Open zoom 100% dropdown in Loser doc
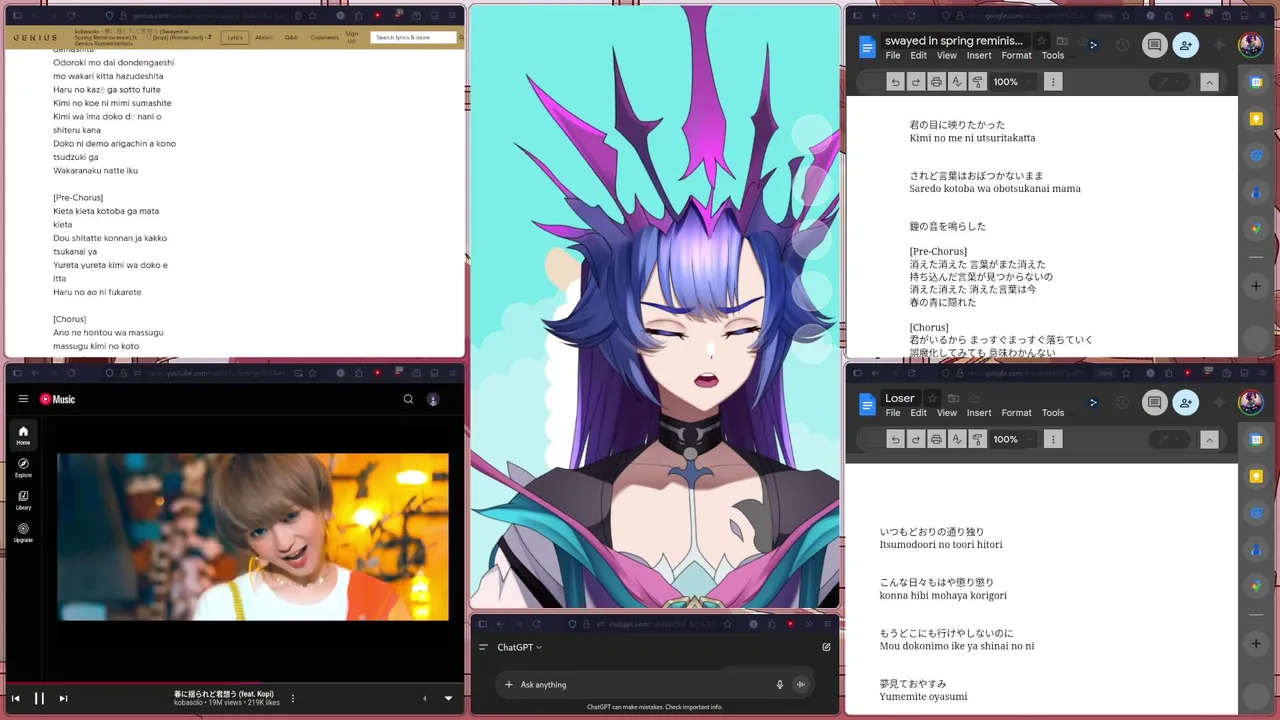 point(1012,439)
